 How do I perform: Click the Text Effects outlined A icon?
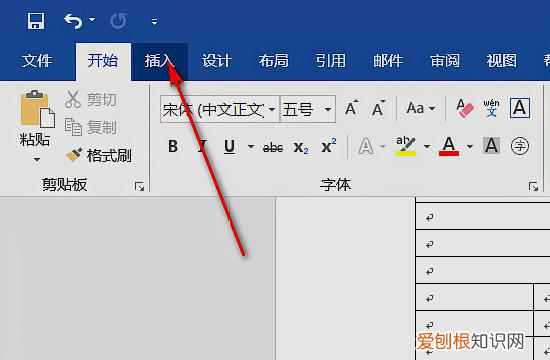366,146
